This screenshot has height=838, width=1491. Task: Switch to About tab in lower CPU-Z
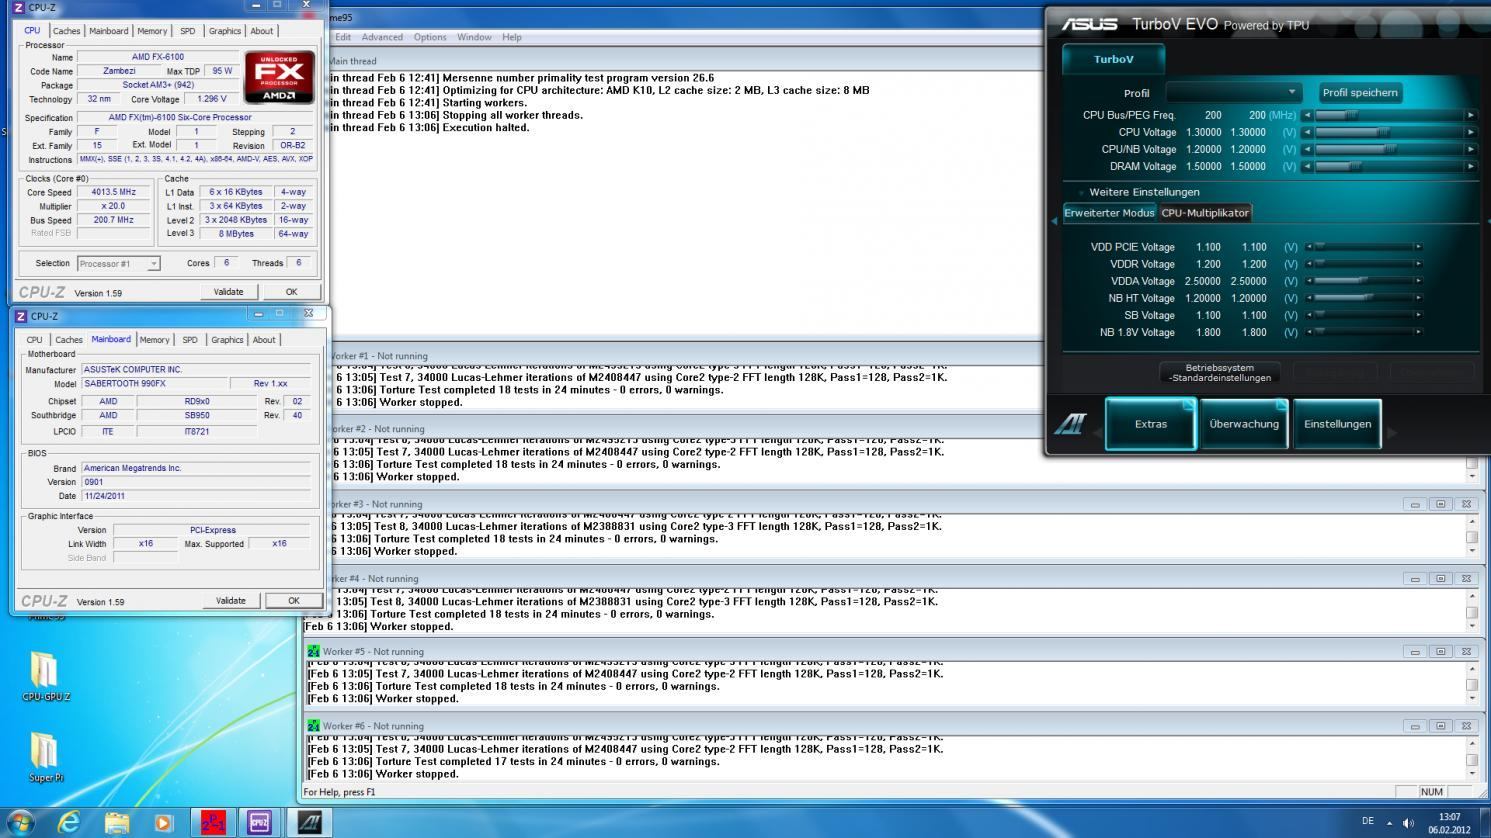click(x=264, y=340)
